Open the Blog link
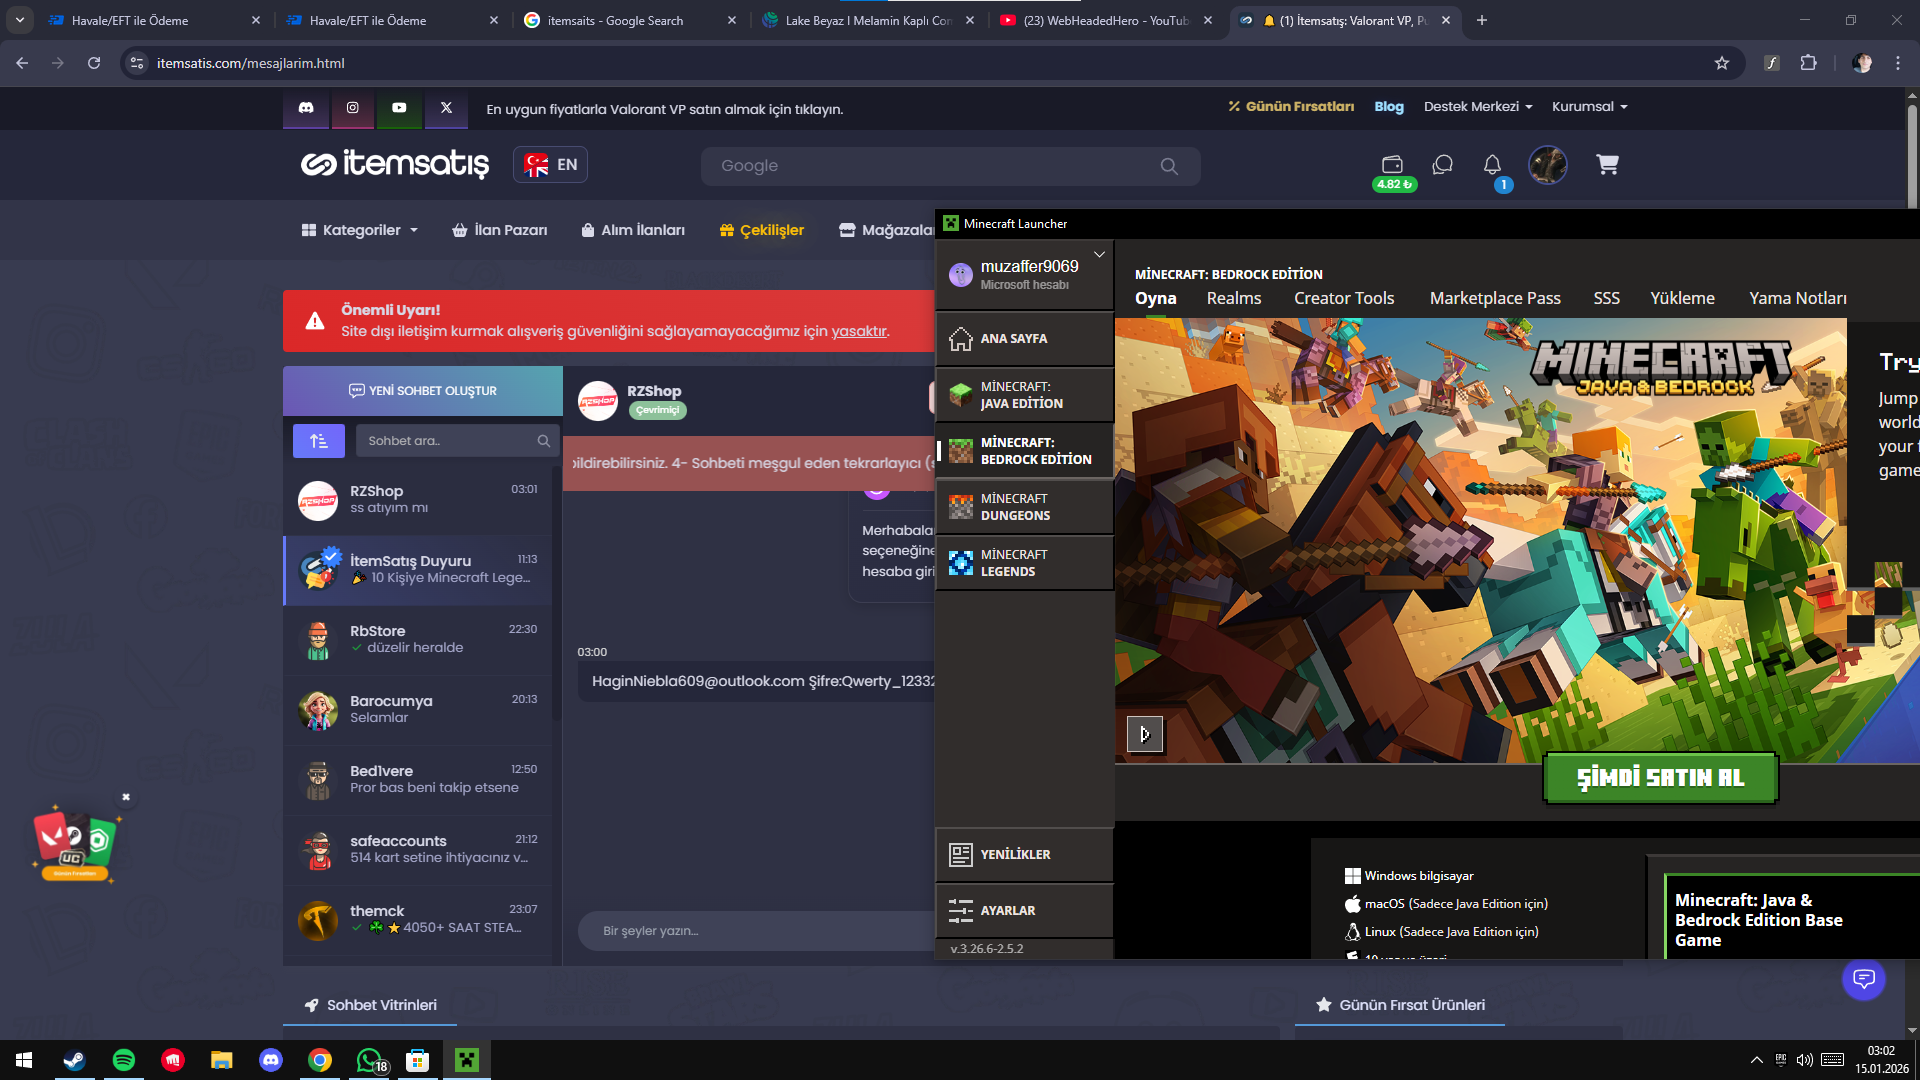The image size is (1920, 1080). pyautogui.click(x=1389, y=107)
